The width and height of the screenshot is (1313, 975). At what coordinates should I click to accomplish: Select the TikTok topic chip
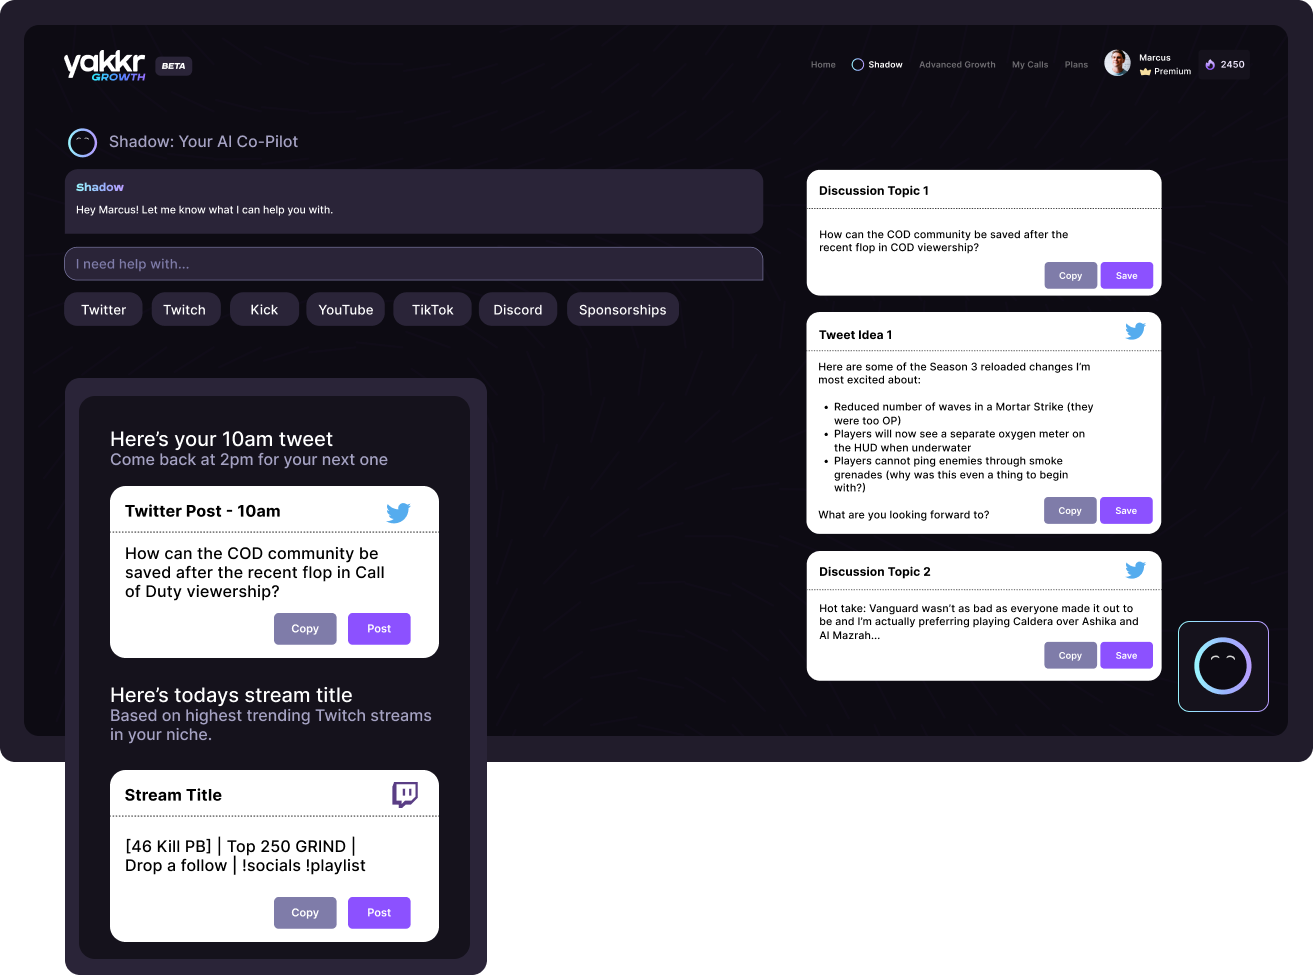(433, 310)
